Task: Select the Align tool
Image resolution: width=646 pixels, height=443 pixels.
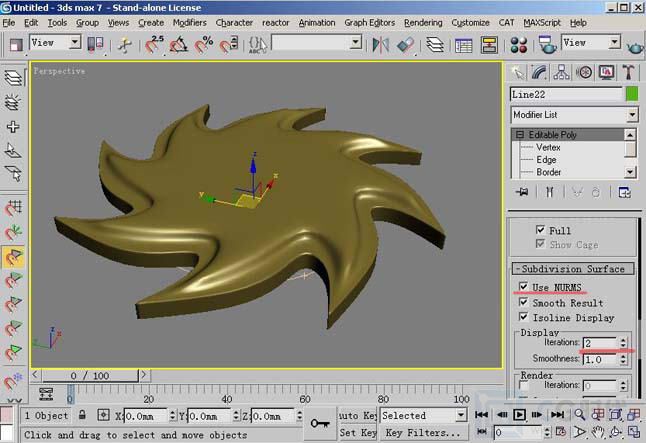Action: (405, 45)
